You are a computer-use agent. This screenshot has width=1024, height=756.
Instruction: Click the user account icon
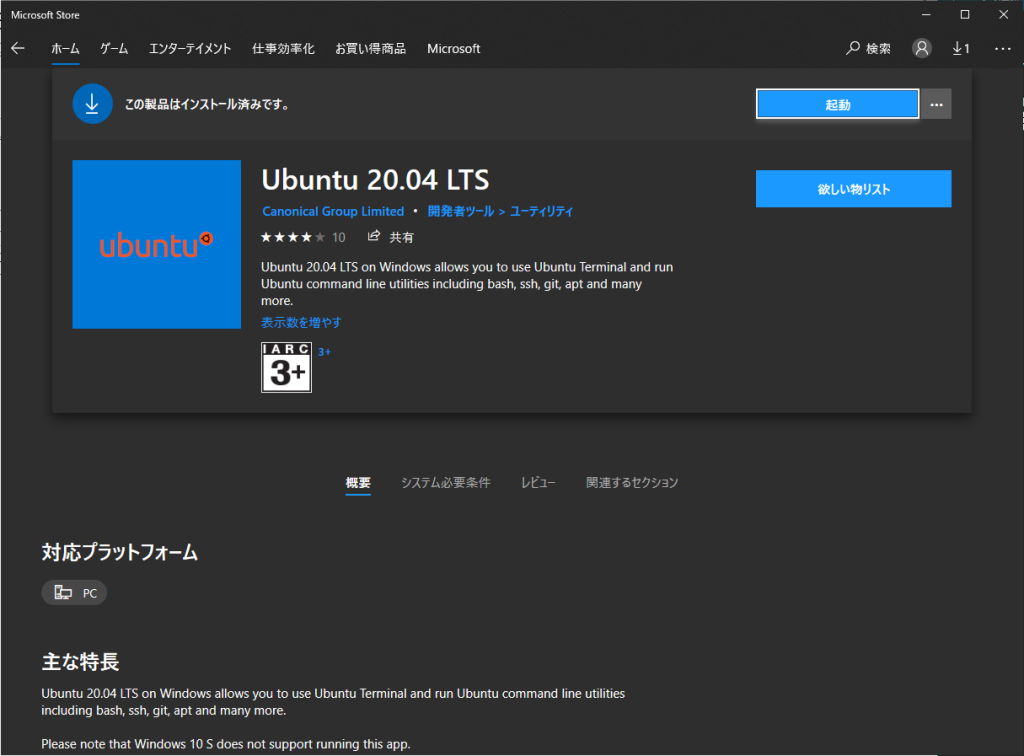921,48
